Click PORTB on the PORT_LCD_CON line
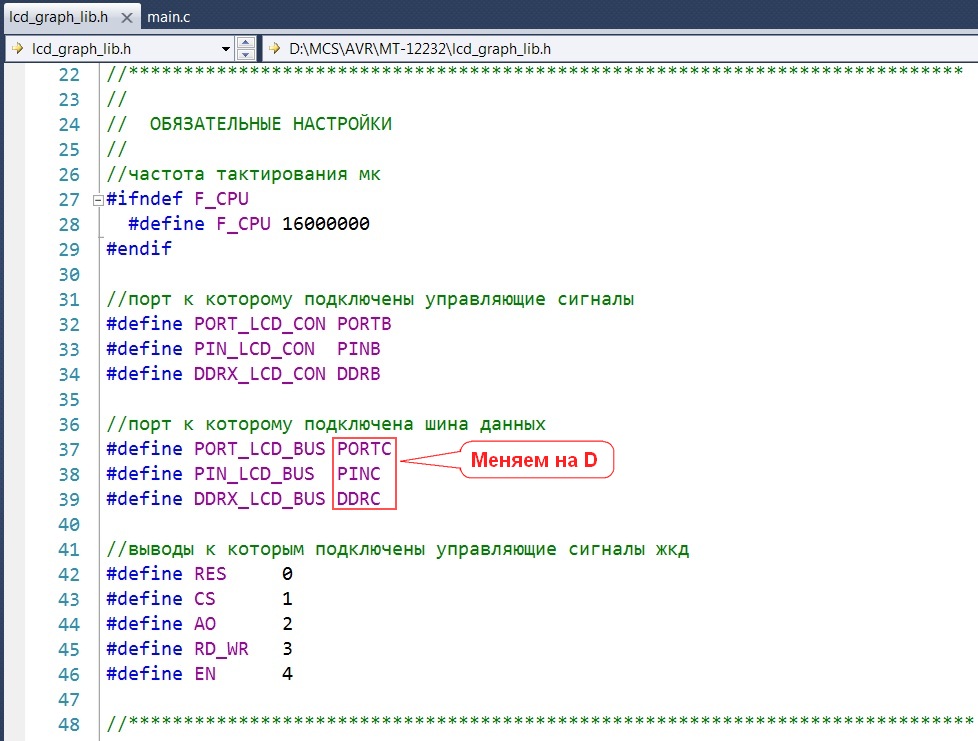This screenshot has width=978, height=741. 364,324
